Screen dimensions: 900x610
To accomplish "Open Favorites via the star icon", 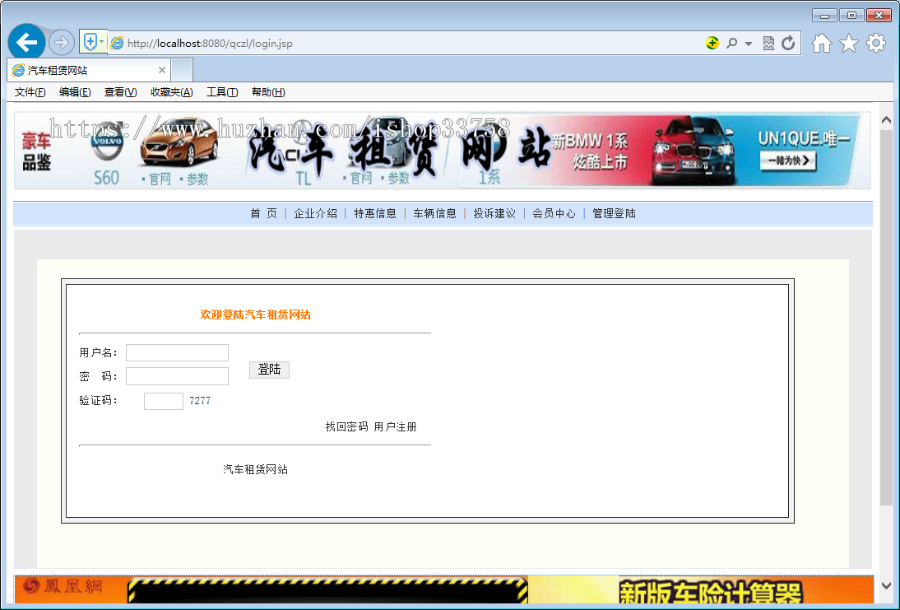I will click(x=847, y=42).
